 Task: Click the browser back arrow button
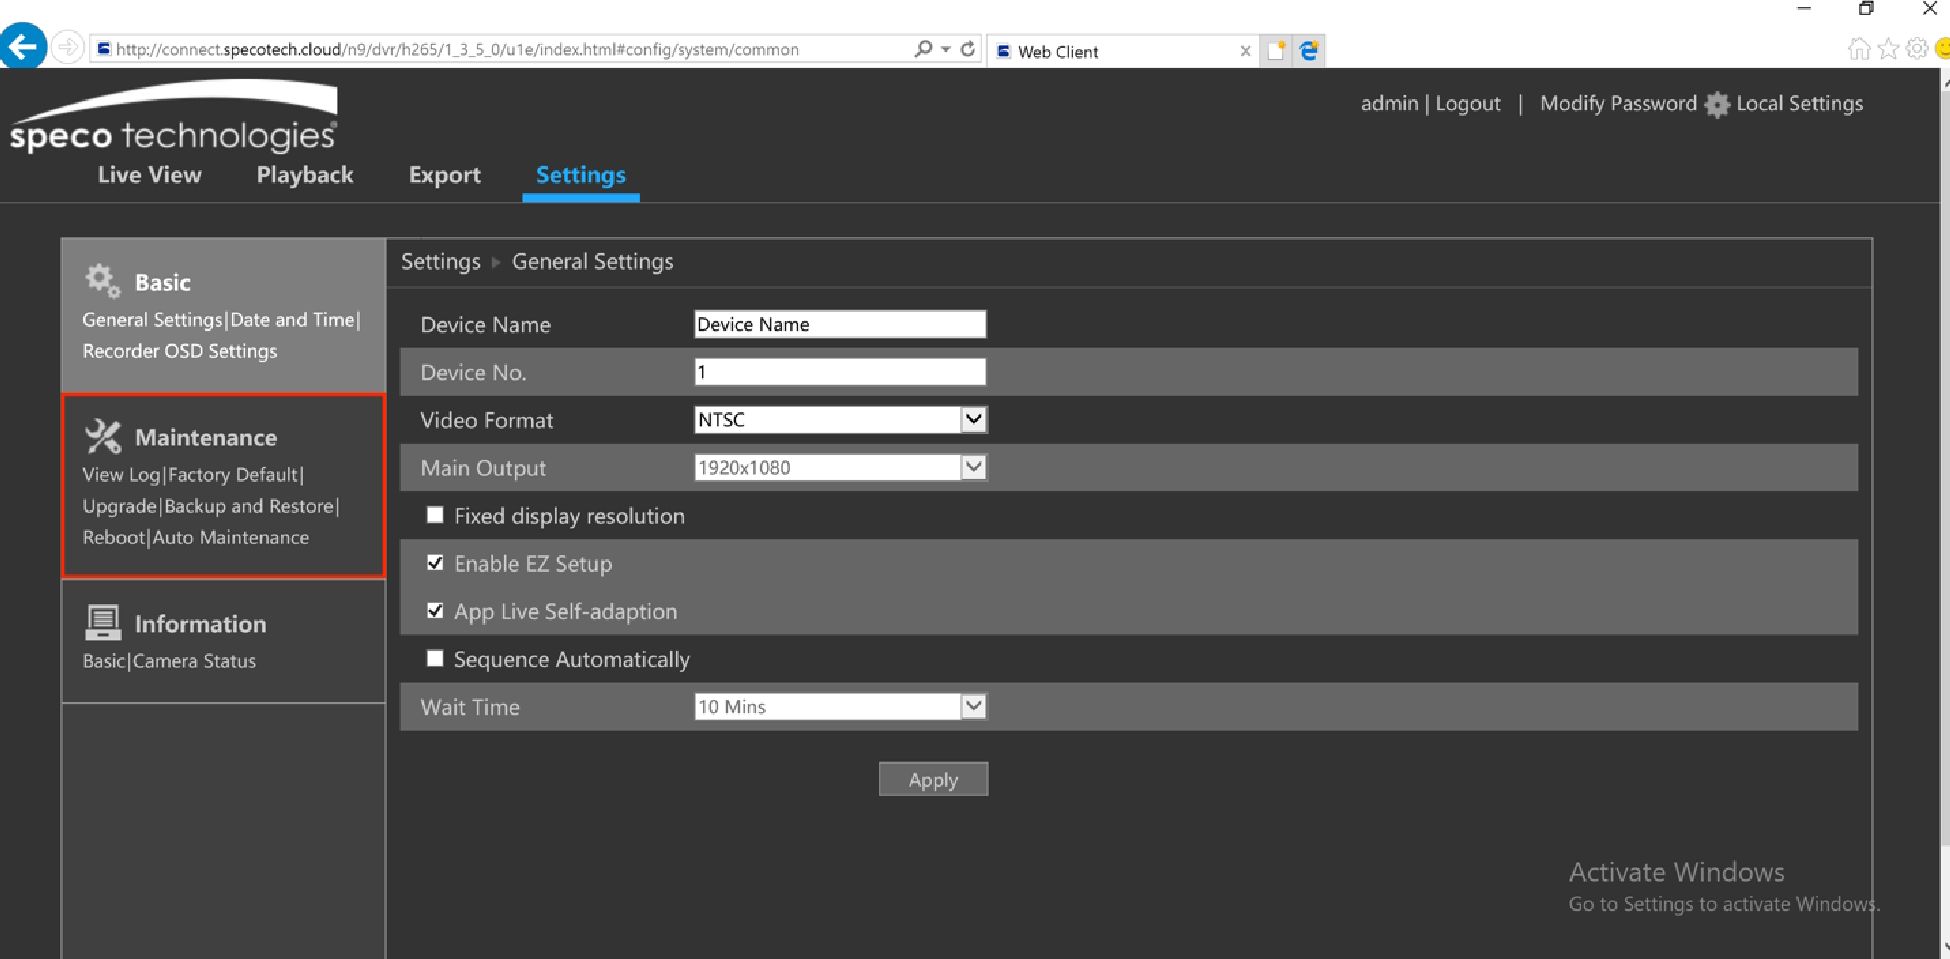(24, 48)
